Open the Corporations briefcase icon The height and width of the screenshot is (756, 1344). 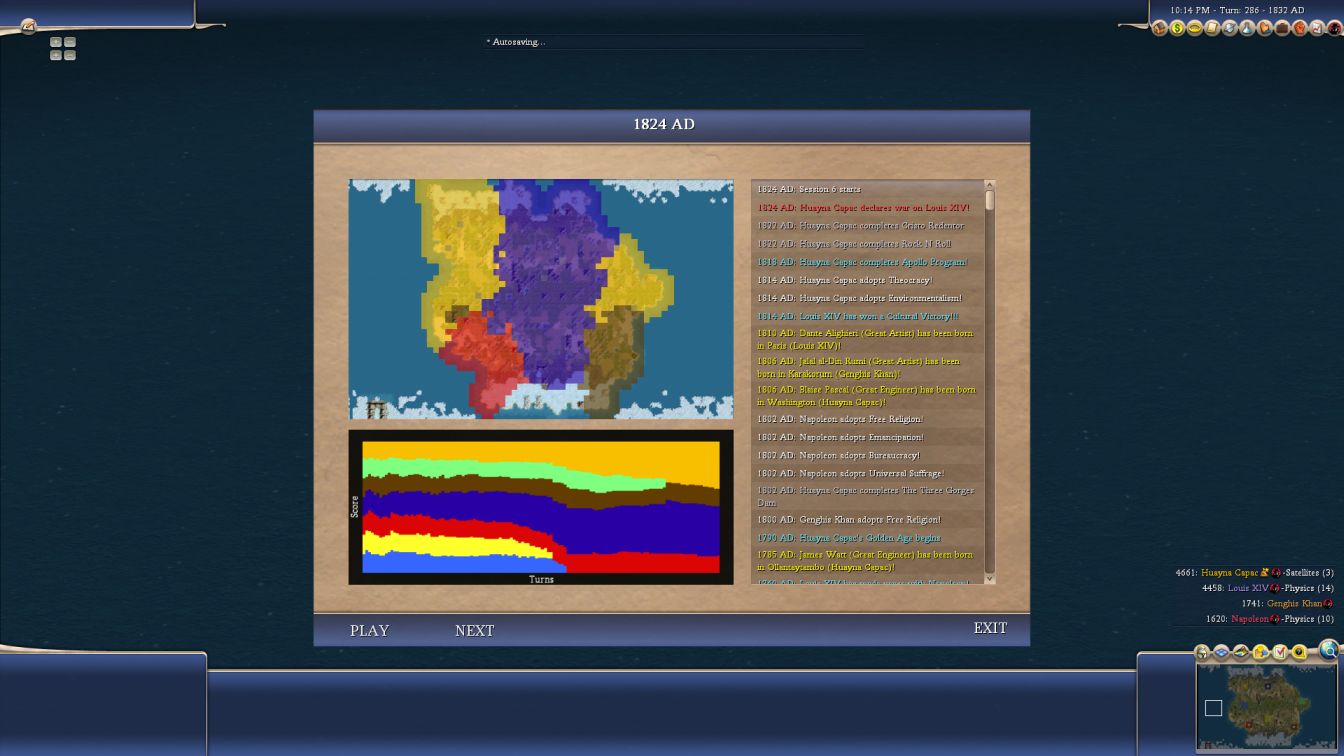[x=1282, y=28]
